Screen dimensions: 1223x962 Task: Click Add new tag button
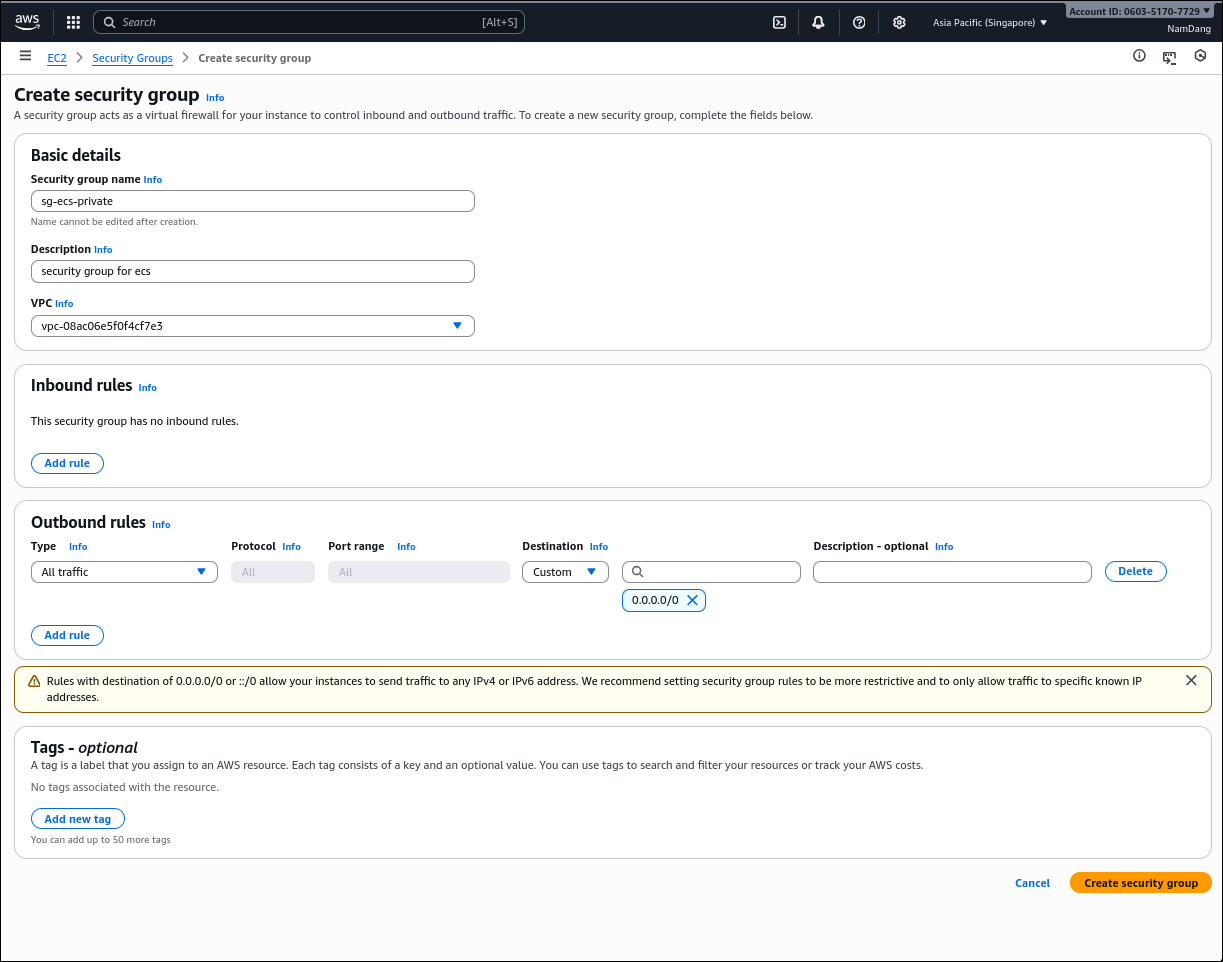pos(78,819)
